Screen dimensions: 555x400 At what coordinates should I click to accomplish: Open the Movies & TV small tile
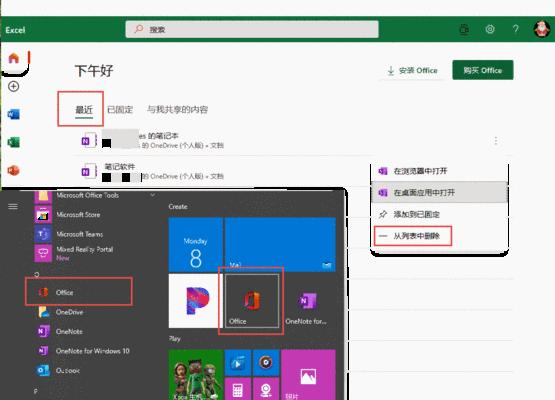(x=238, y=362)
